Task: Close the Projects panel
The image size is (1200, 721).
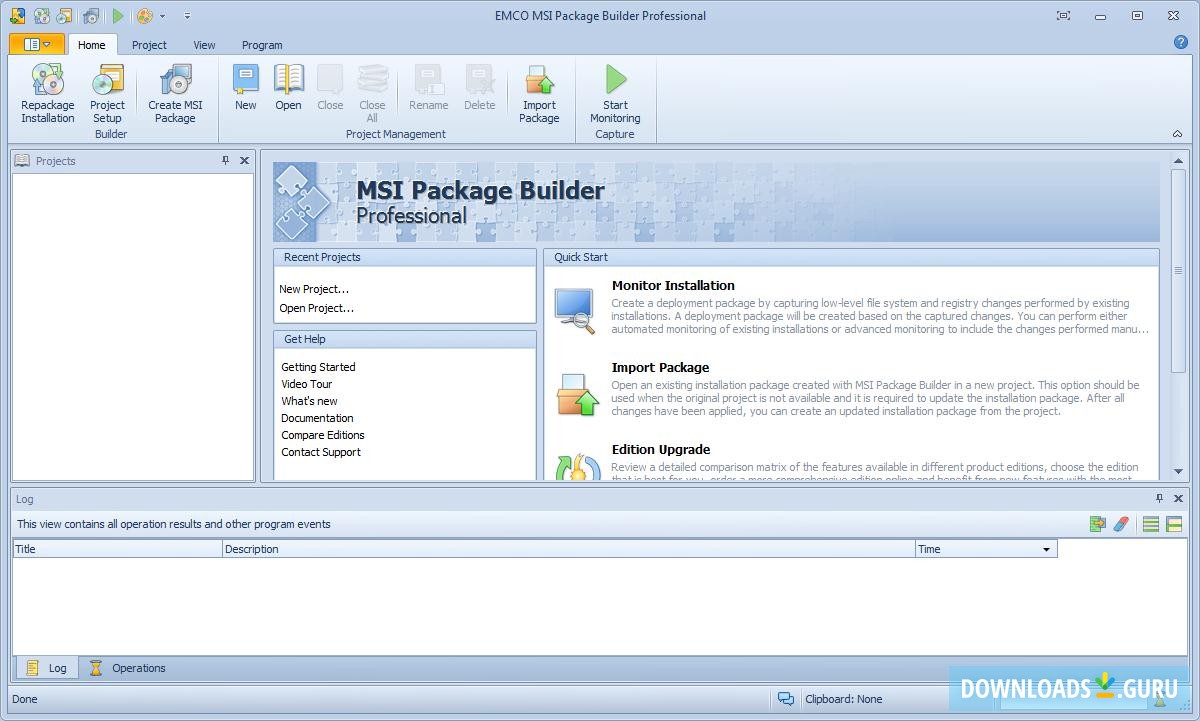Action: pyautogui.click(x=244, y=160)
